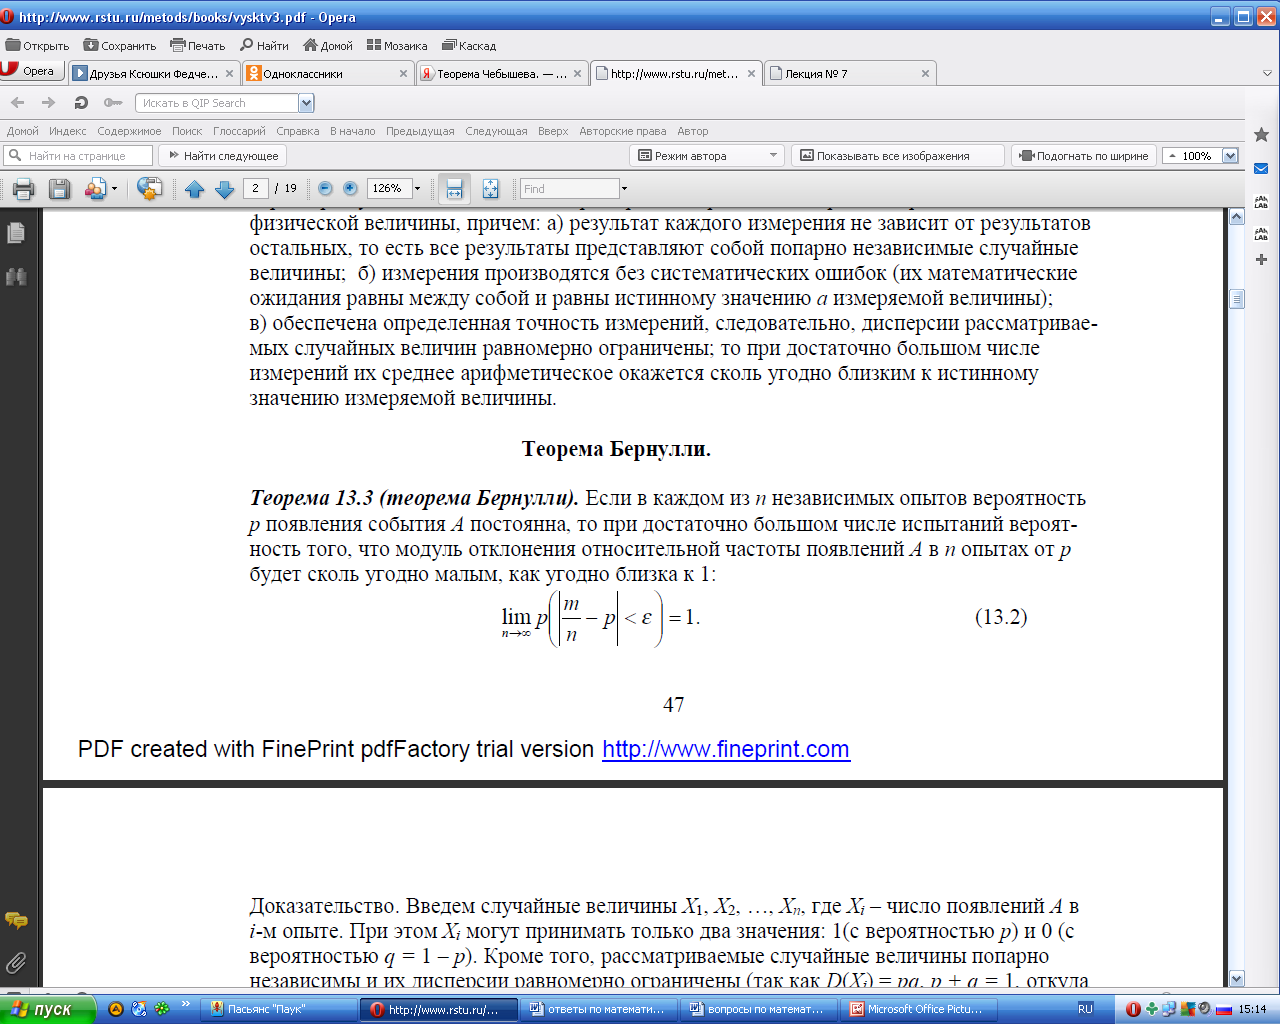Zoom in with the plus icon
The width and height of the screenshot is (1280, 1024).
[350, 188]
